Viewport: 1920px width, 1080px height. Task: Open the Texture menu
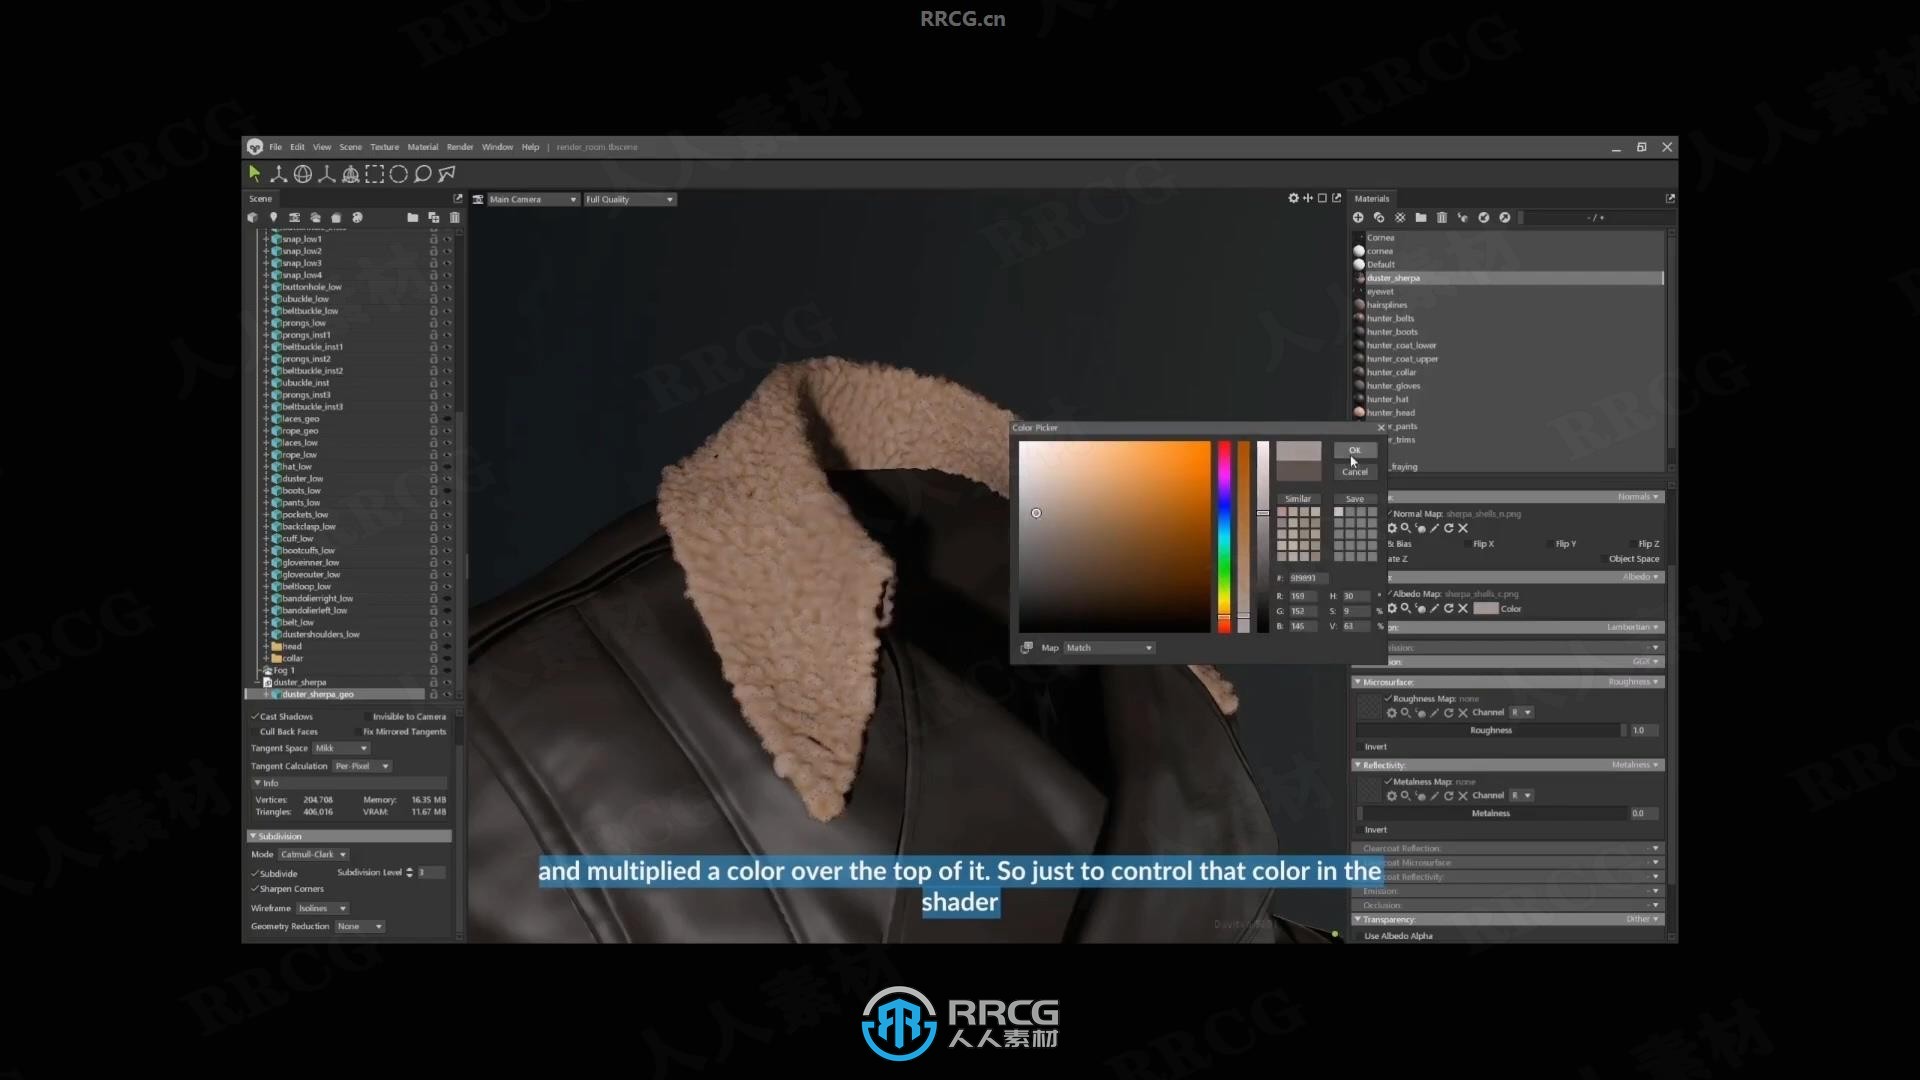384,147
